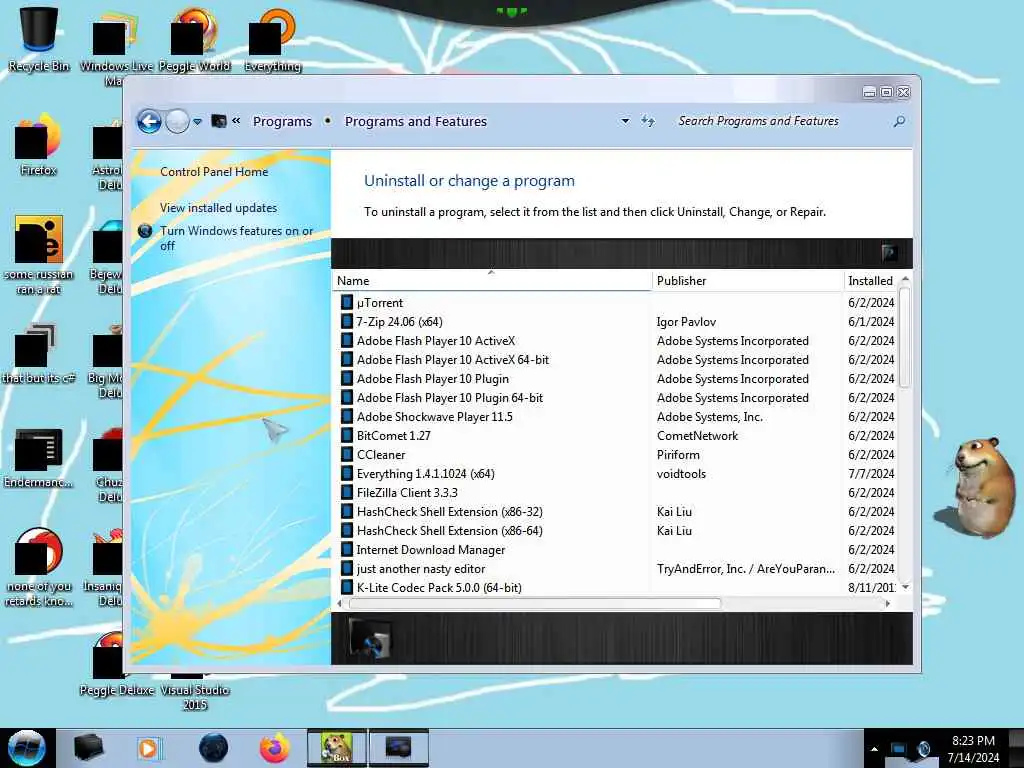Viewport: 1024px width, 768px height.
Task: Select FileZilla Client 3.3.3 icon
Action: click(347, 492)
